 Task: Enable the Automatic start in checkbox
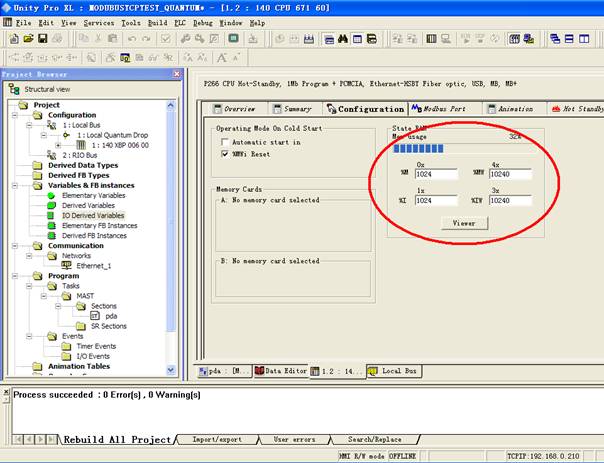225,143
